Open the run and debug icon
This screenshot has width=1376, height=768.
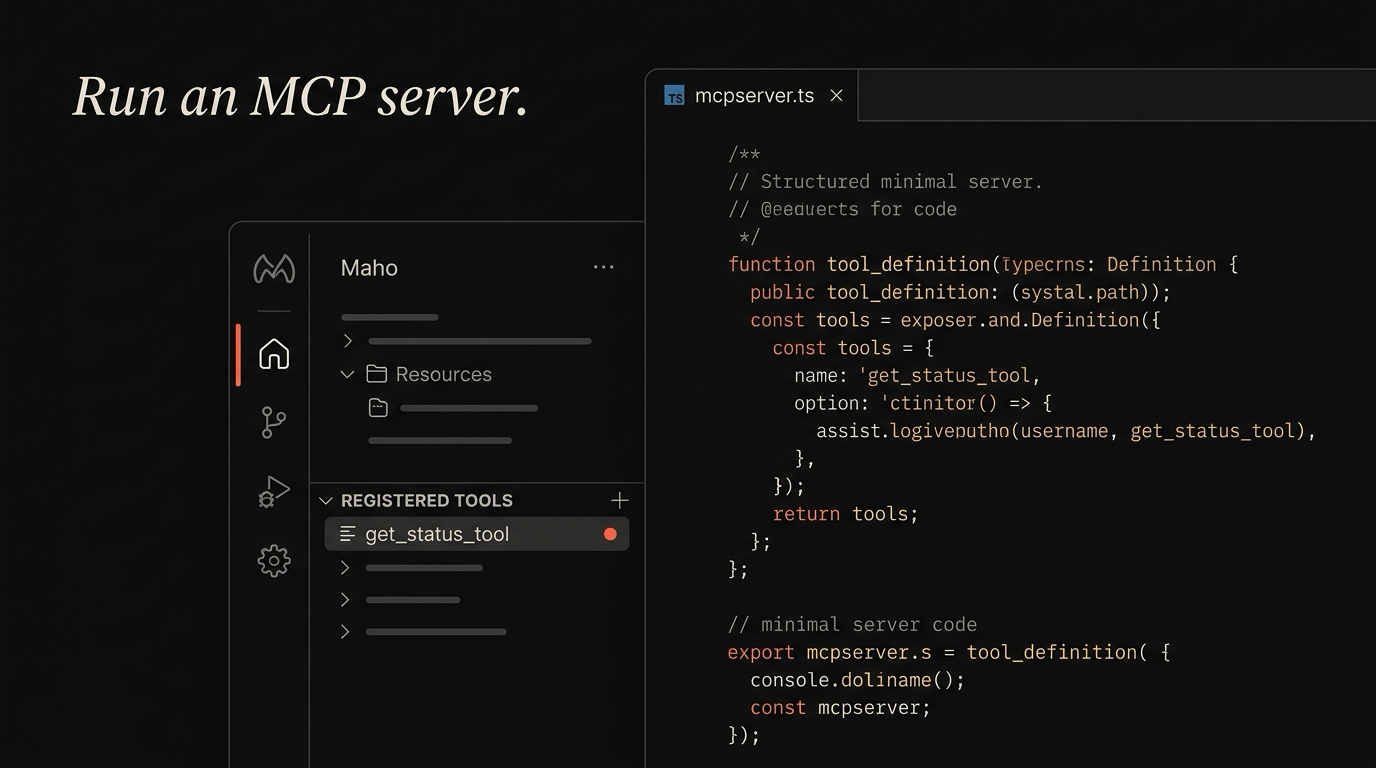(274, 491)
